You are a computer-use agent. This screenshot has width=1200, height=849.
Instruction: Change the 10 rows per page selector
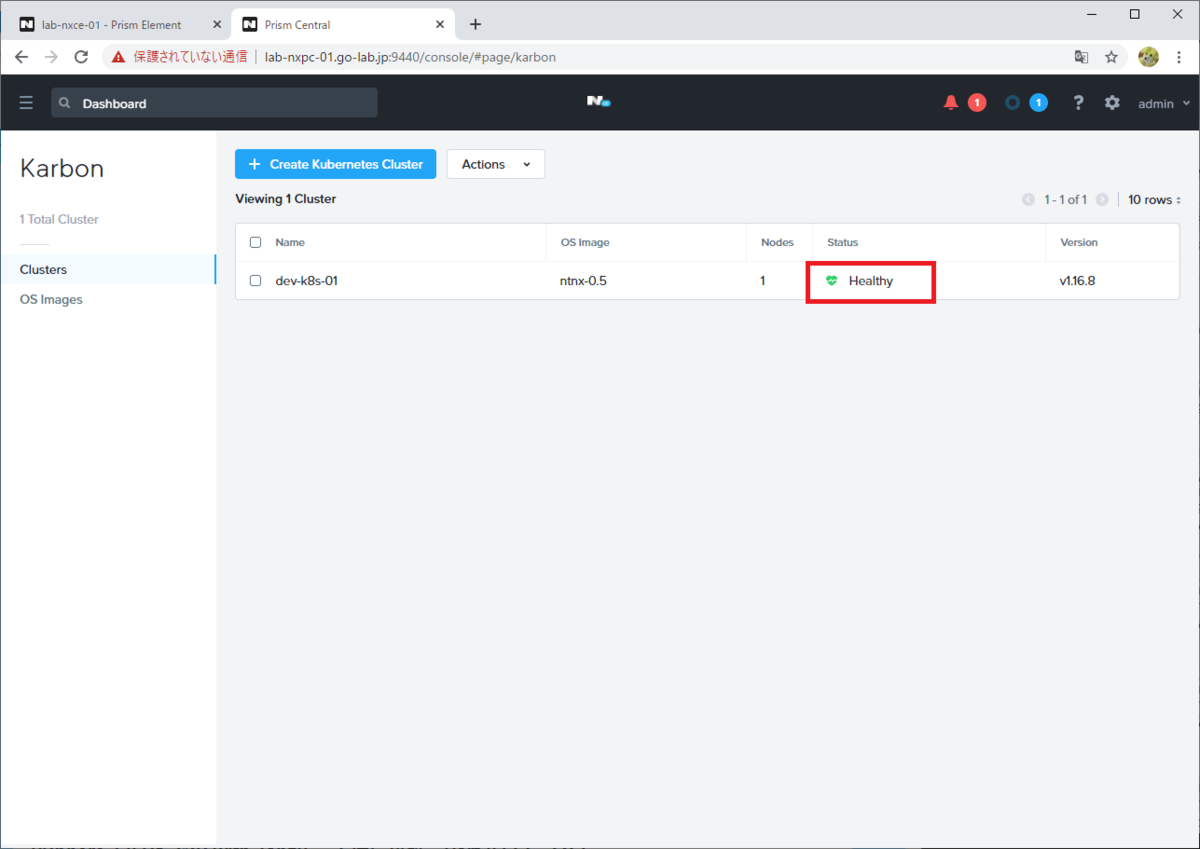point(1154,200)
